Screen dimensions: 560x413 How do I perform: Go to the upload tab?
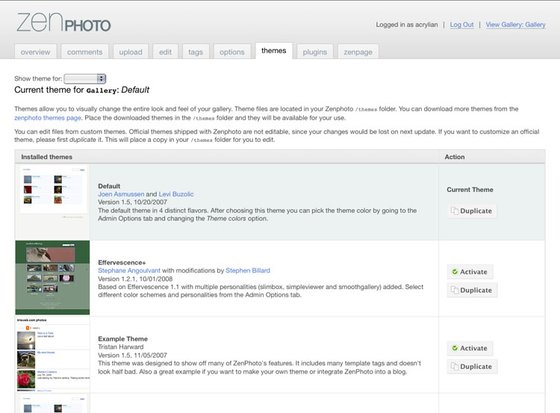pyautogui.click(x=131, y=52)
